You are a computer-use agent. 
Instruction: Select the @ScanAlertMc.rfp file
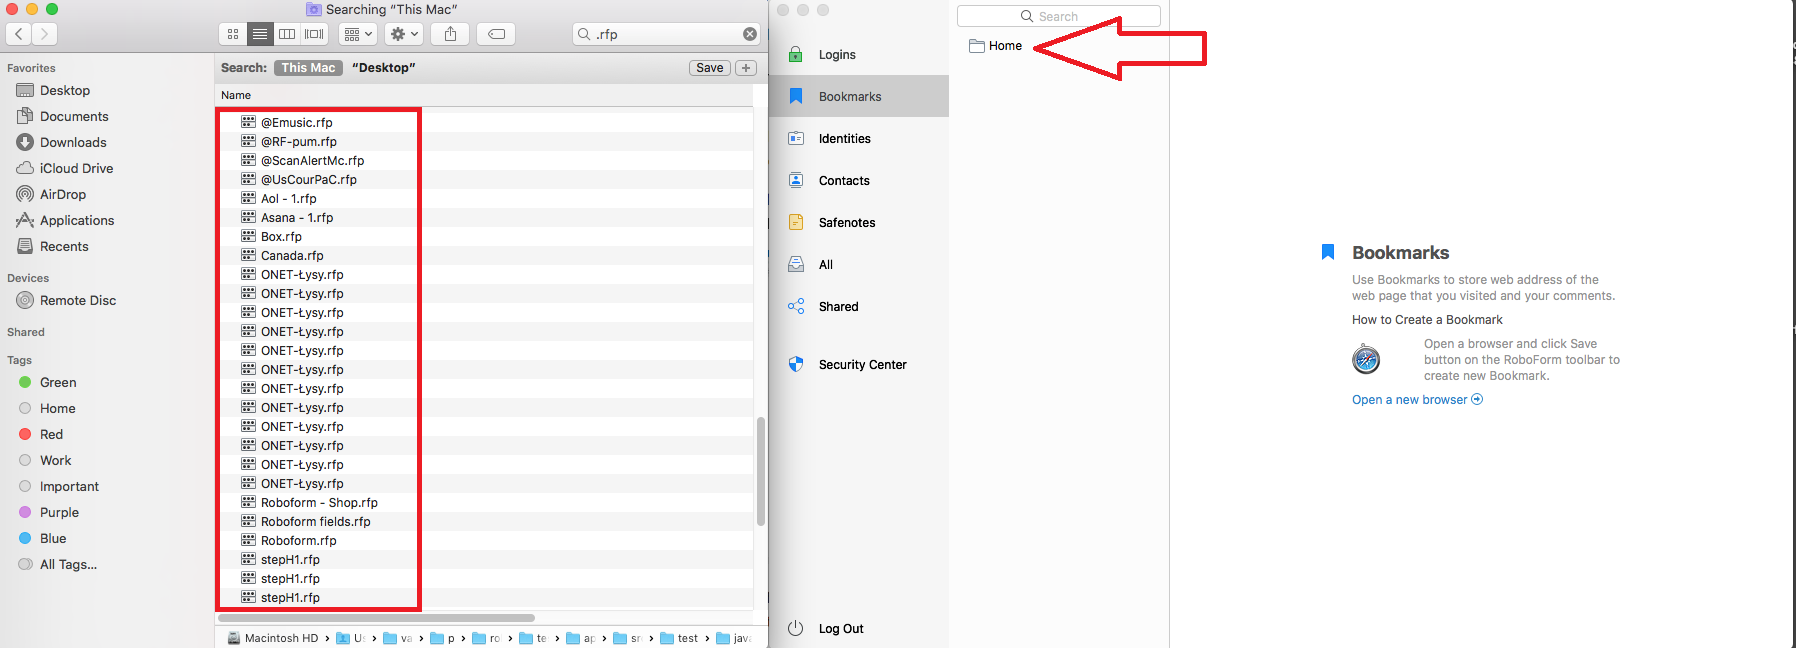(312, 160)
